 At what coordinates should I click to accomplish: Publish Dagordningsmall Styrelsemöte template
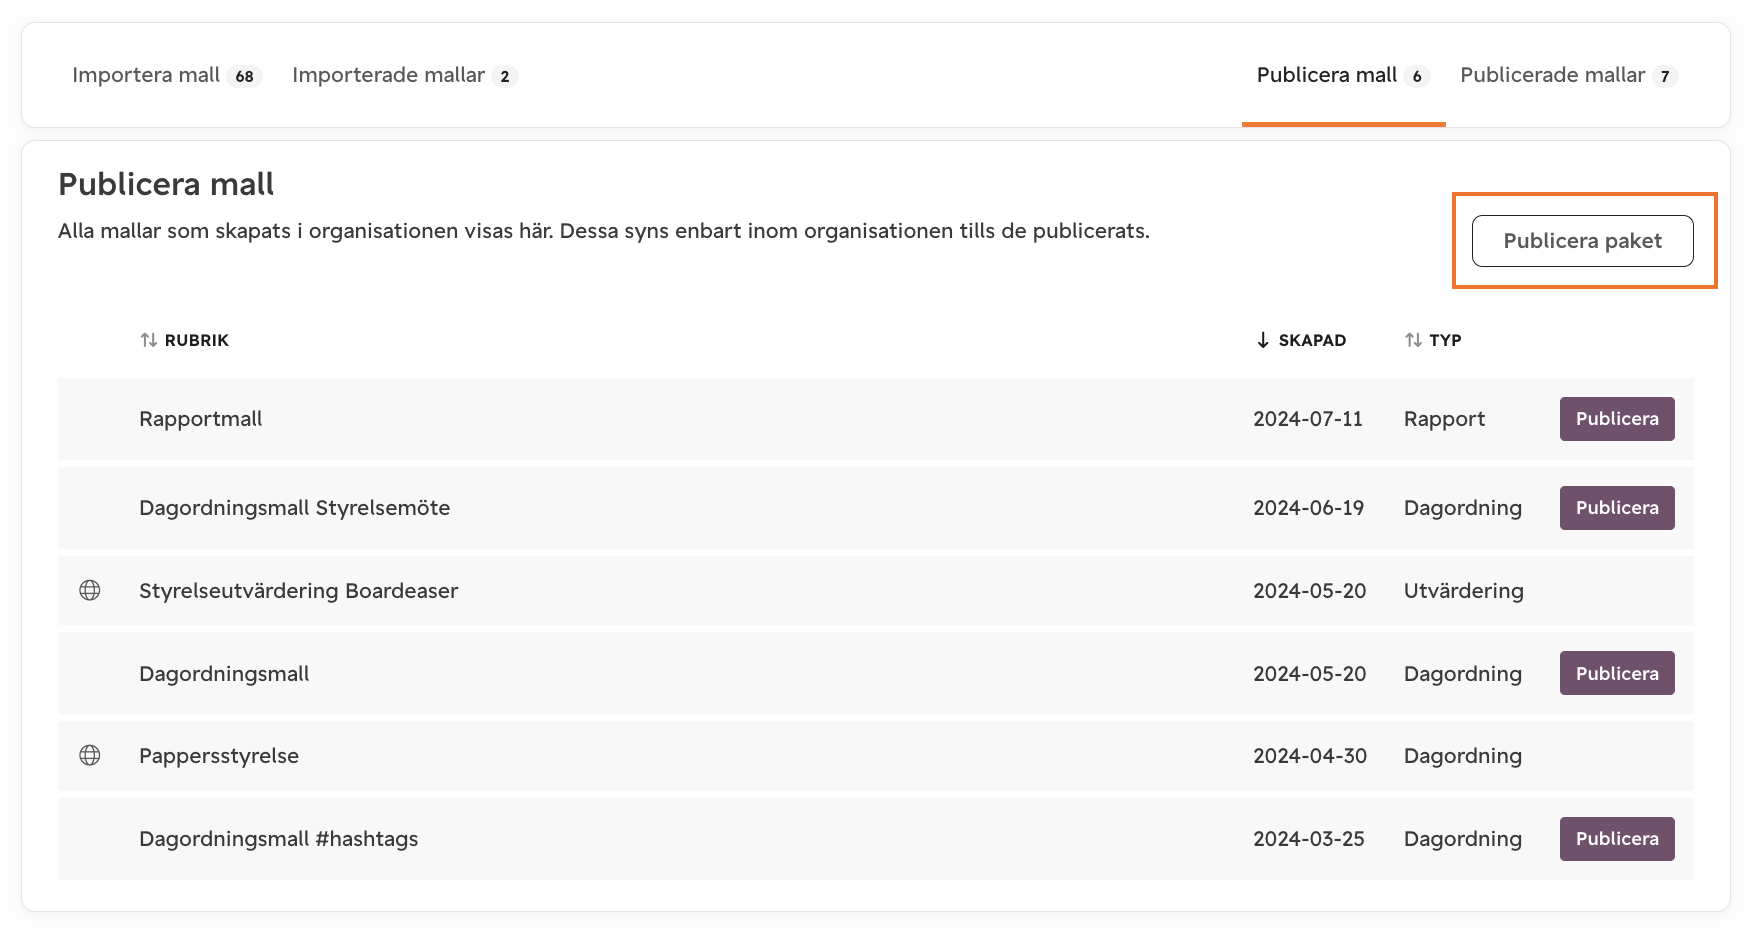point(1617,508)
